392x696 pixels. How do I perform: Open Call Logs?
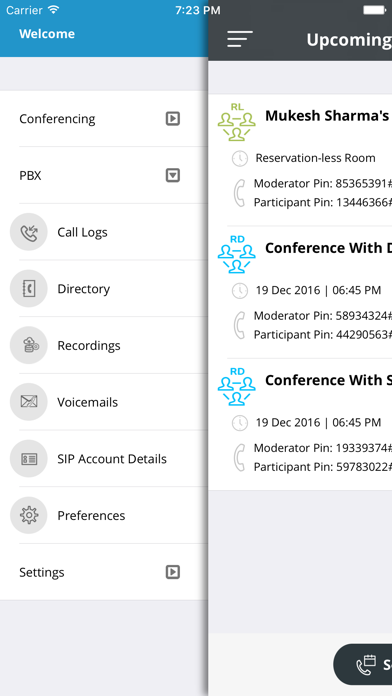(104, 232)
